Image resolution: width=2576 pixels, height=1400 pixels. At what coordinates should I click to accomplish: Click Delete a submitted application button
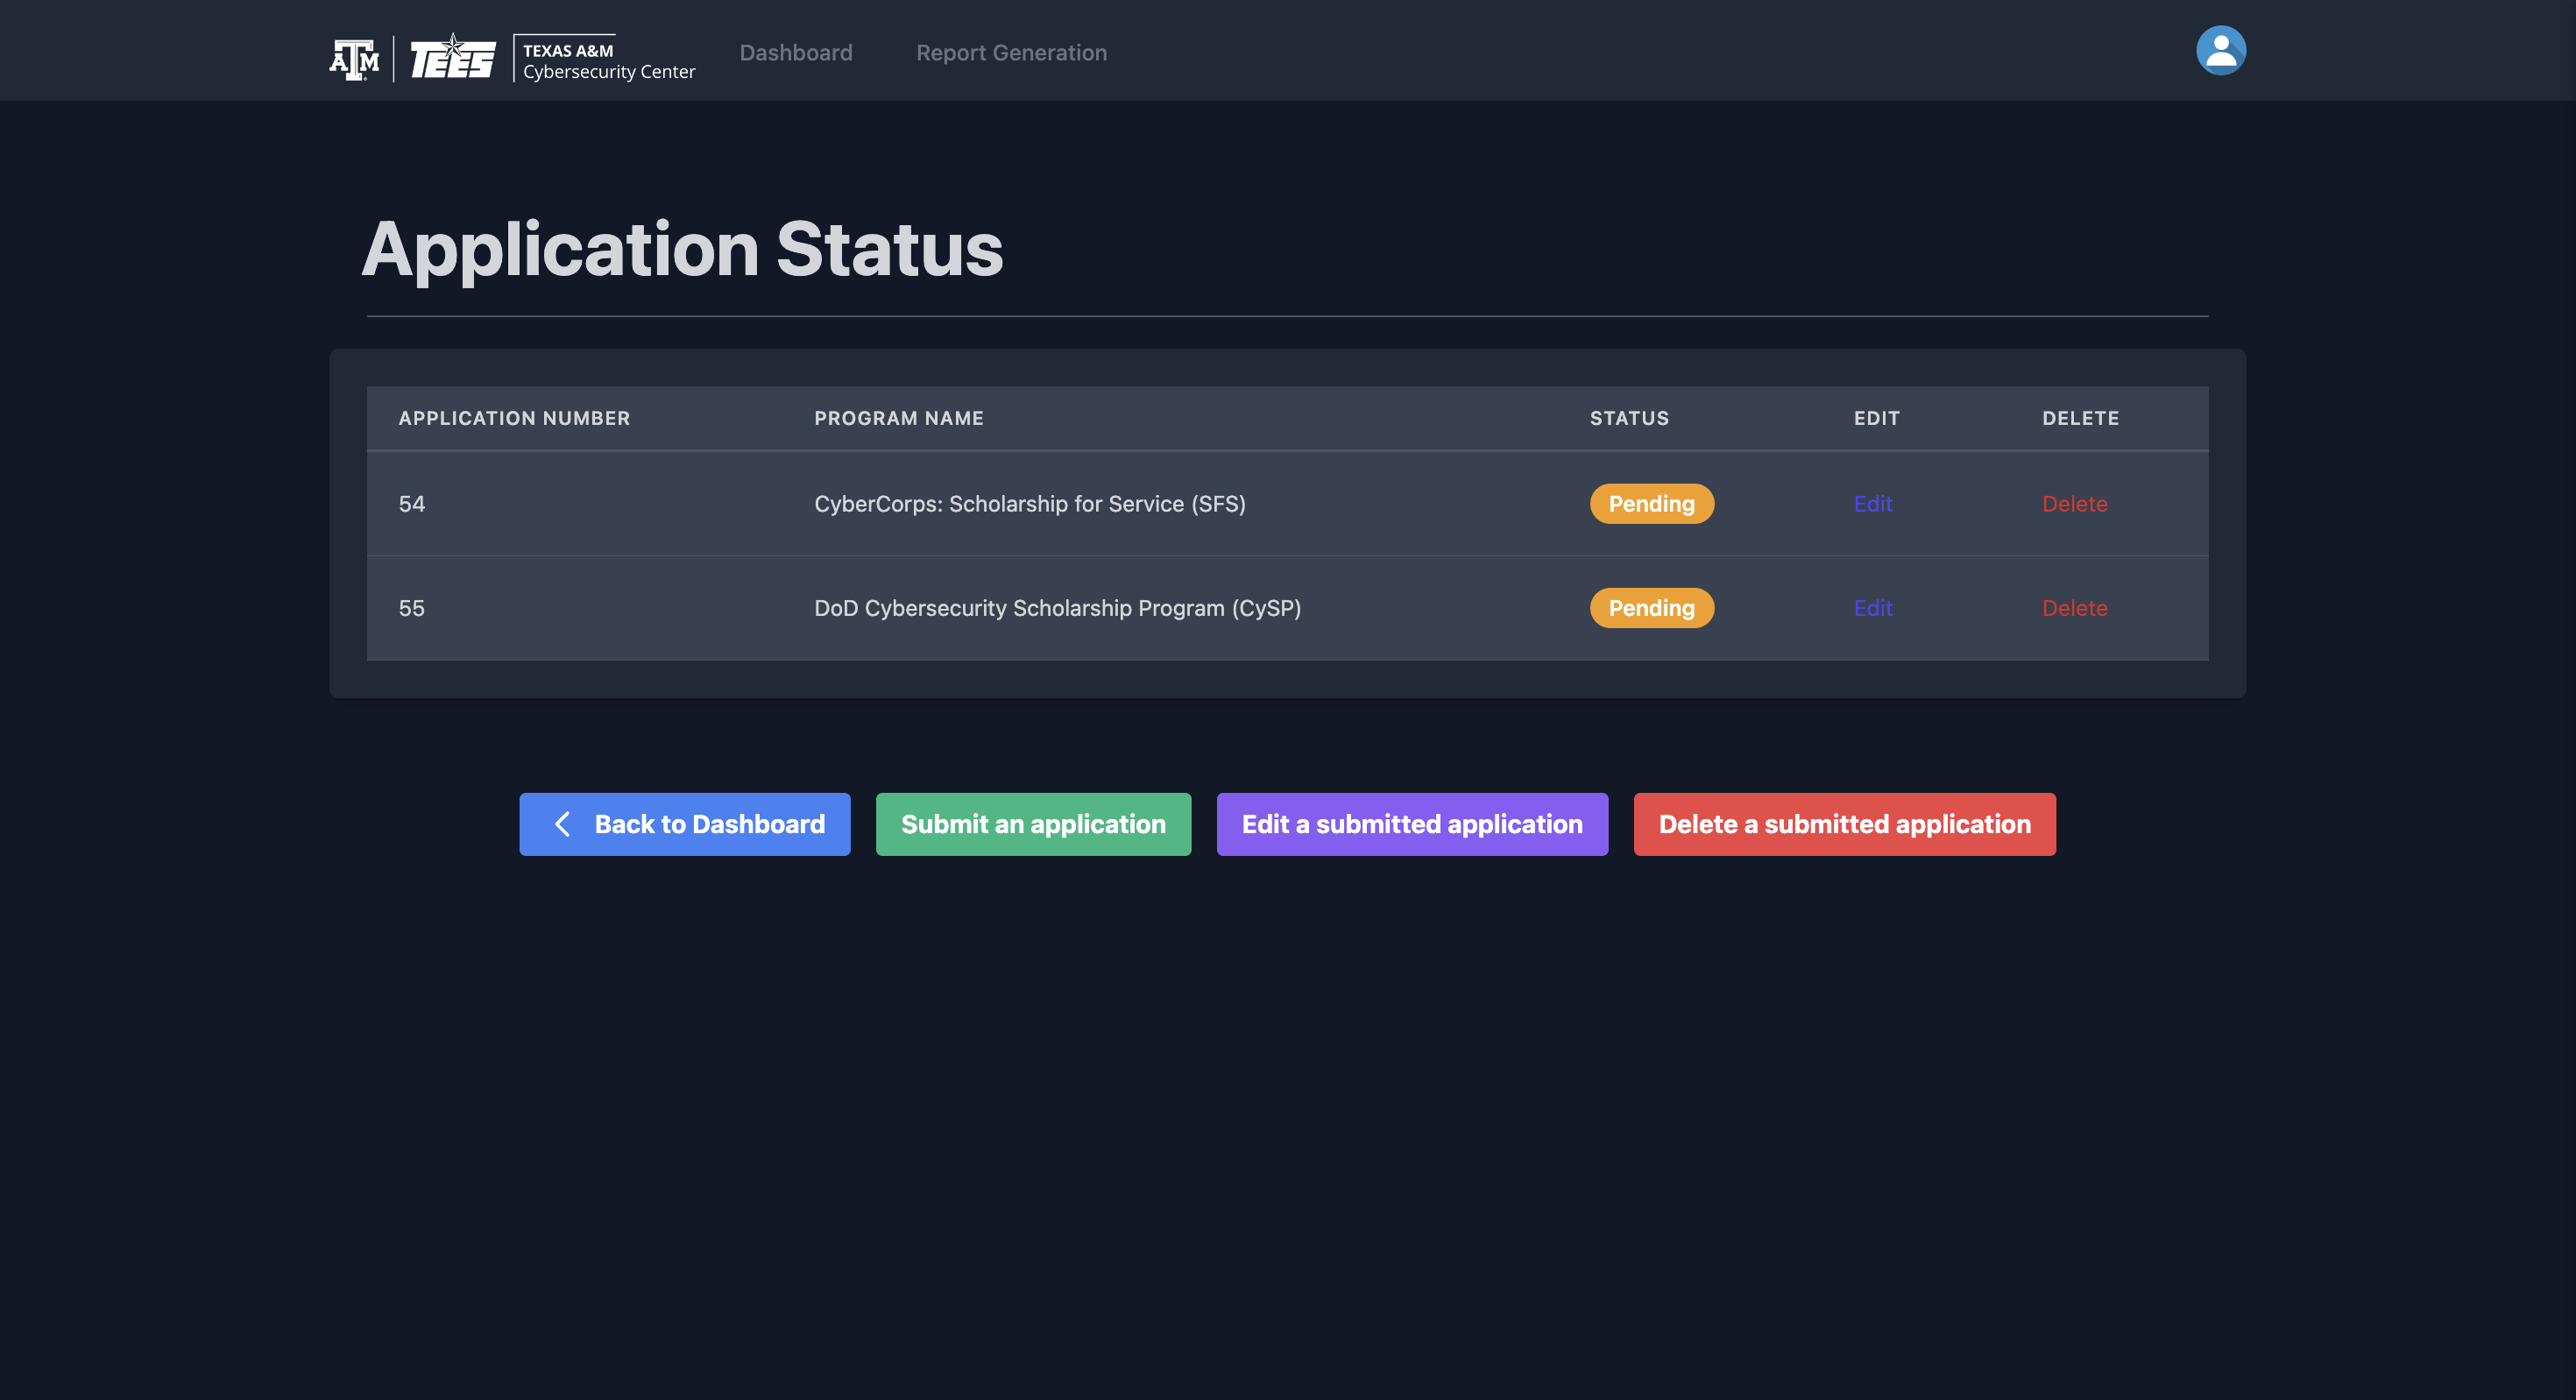tap(1844, 824)
